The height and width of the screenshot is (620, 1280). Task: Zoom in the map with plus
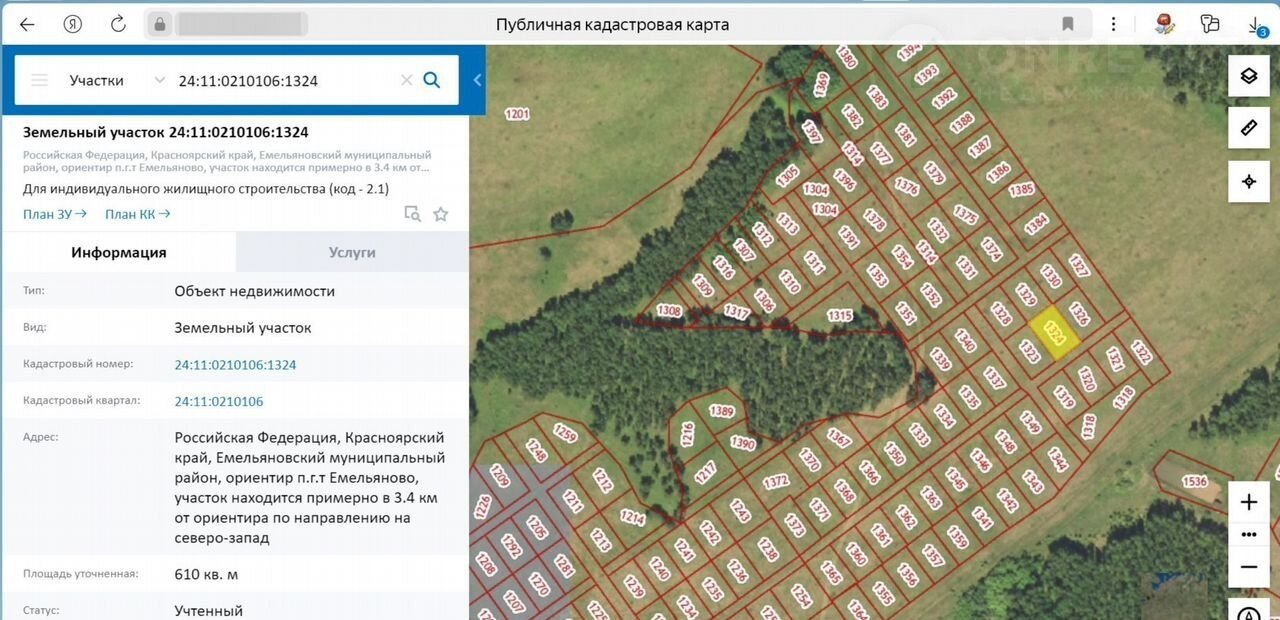[x=1248, y=502]
